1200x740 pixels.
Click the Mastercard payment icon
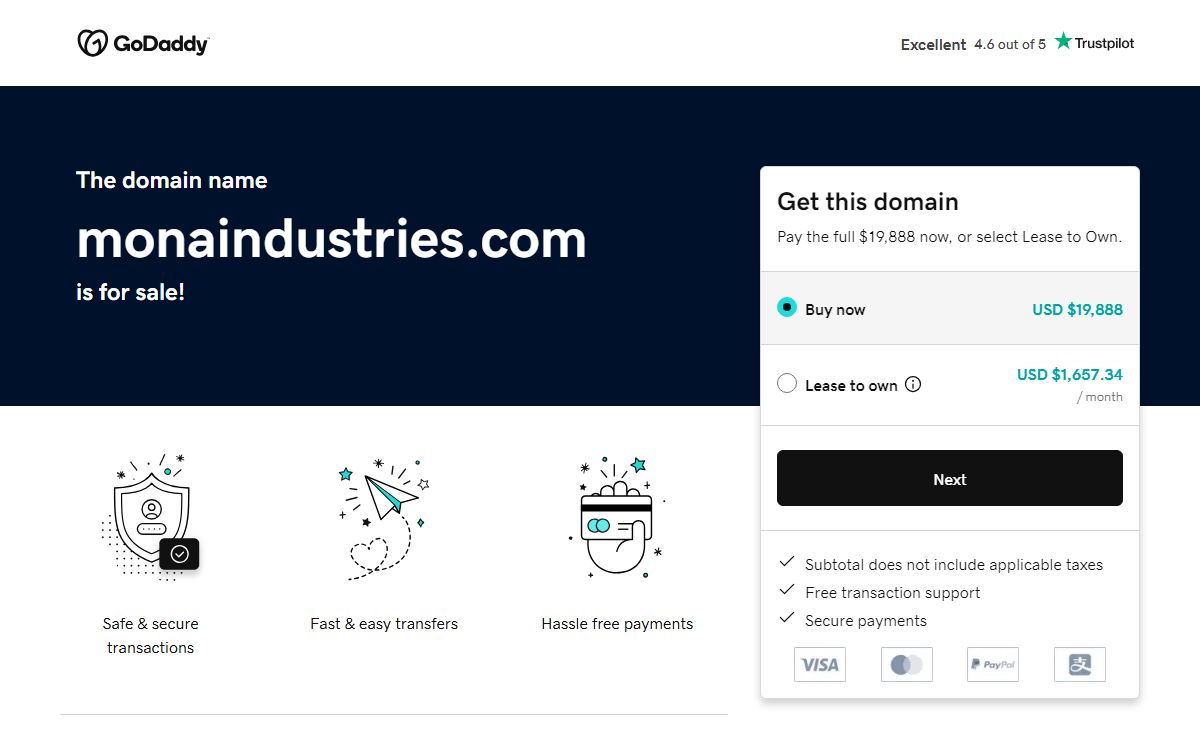pos(907,664)
